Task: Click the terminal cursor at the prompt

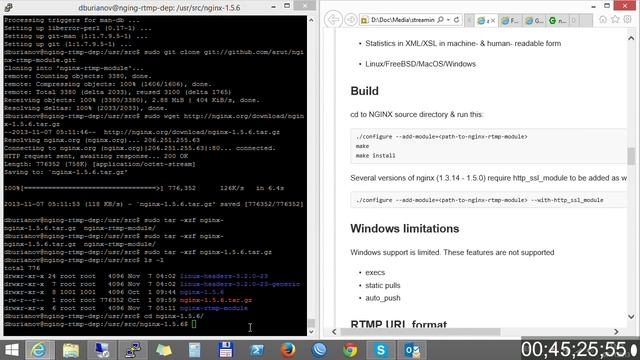Action: click(x=194, y=324)
